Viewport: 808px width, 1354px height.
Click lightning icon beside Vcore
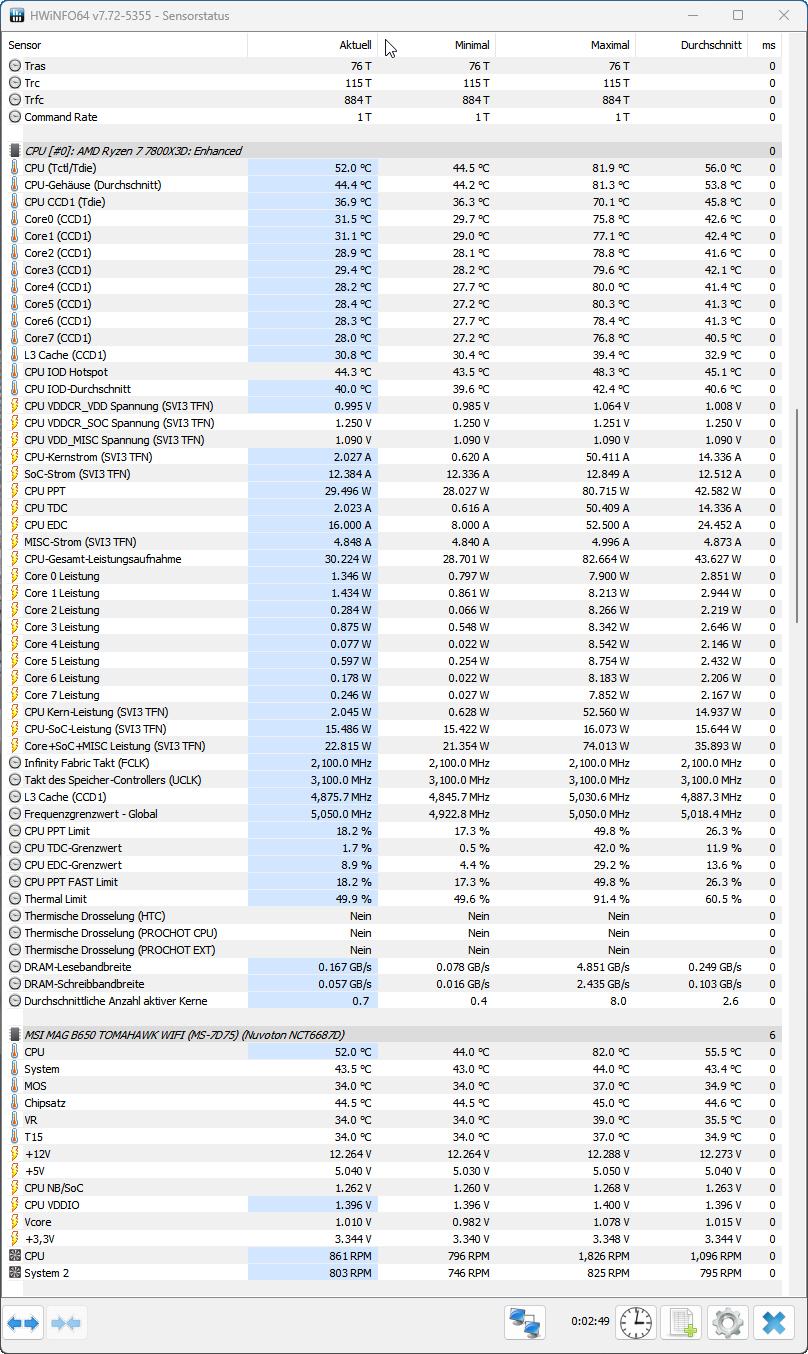click(15, 1222)
